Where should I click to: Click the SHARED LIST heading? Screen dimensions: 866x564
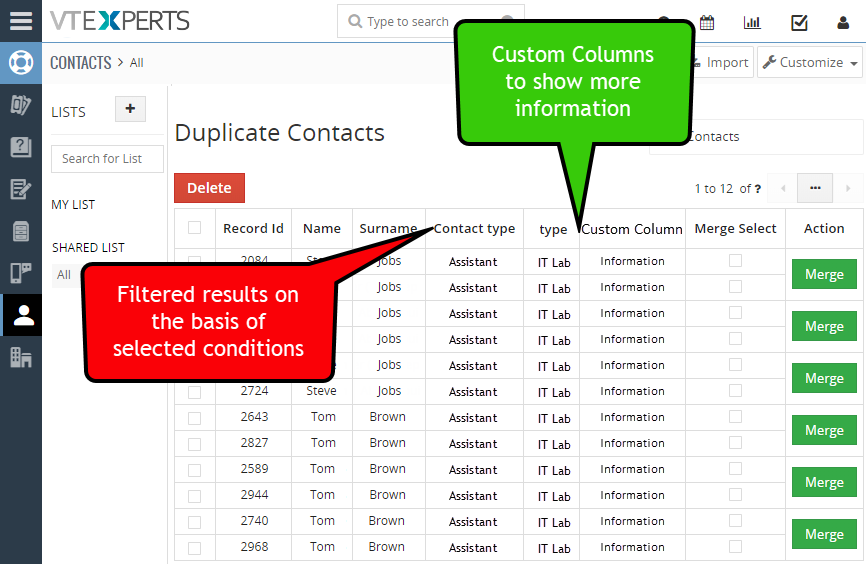coord(88,247)
